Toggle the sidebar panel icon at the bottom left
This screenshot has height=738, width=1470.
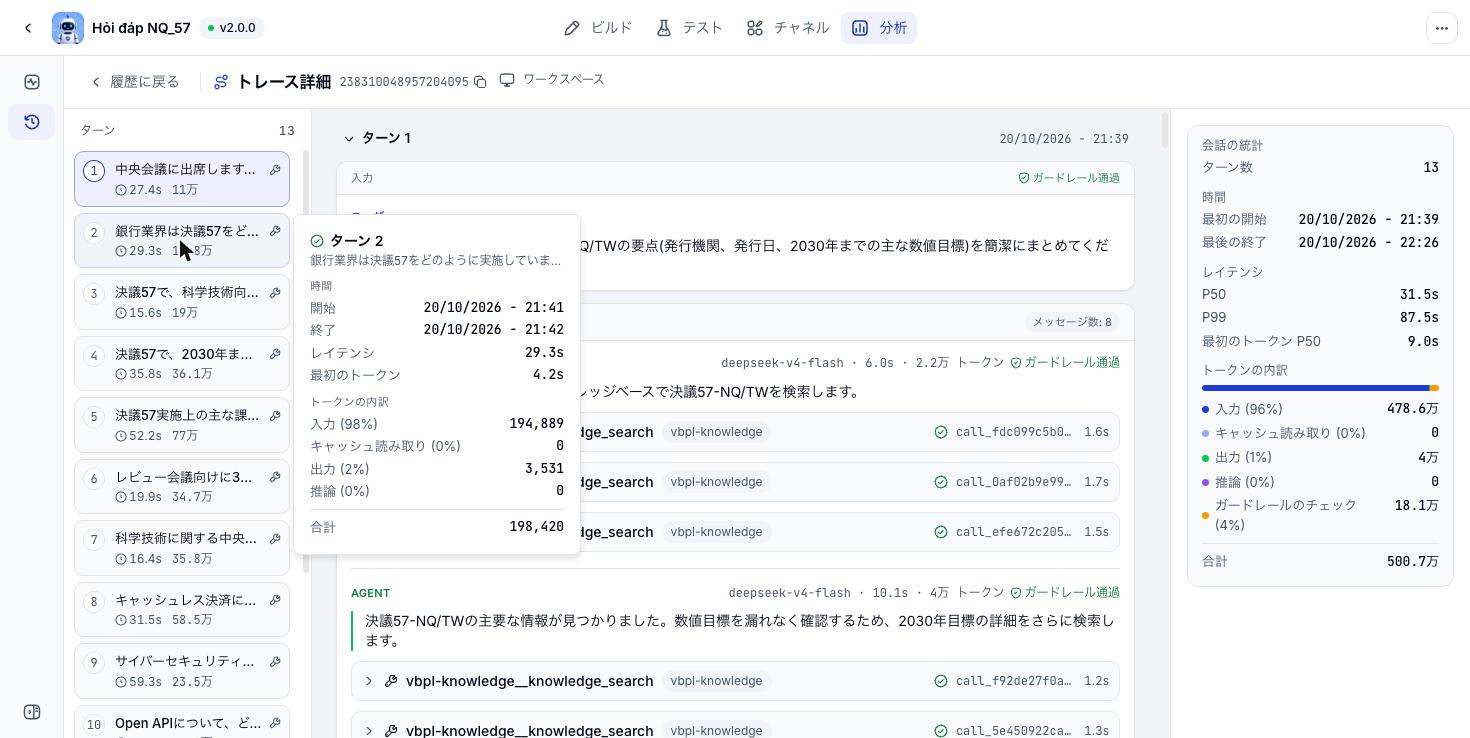32,712
